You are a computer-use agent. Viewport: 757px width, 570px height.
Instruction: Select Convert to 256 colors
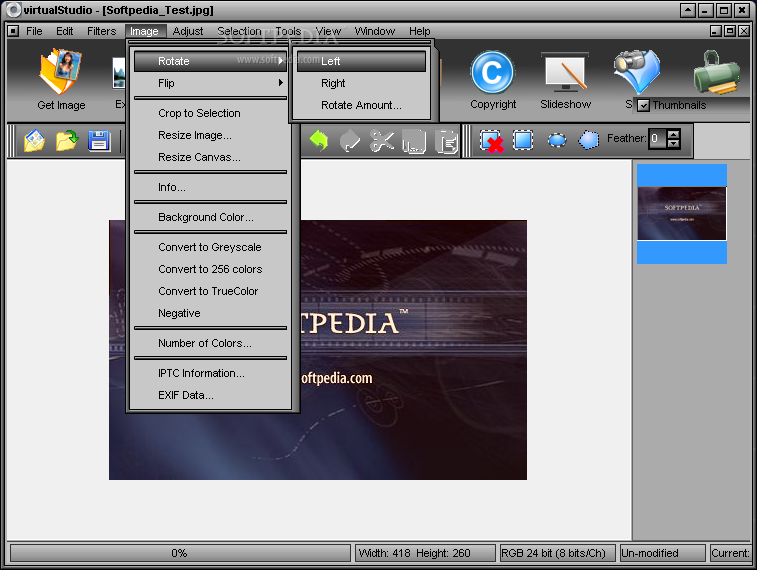(x=210, y=269)
